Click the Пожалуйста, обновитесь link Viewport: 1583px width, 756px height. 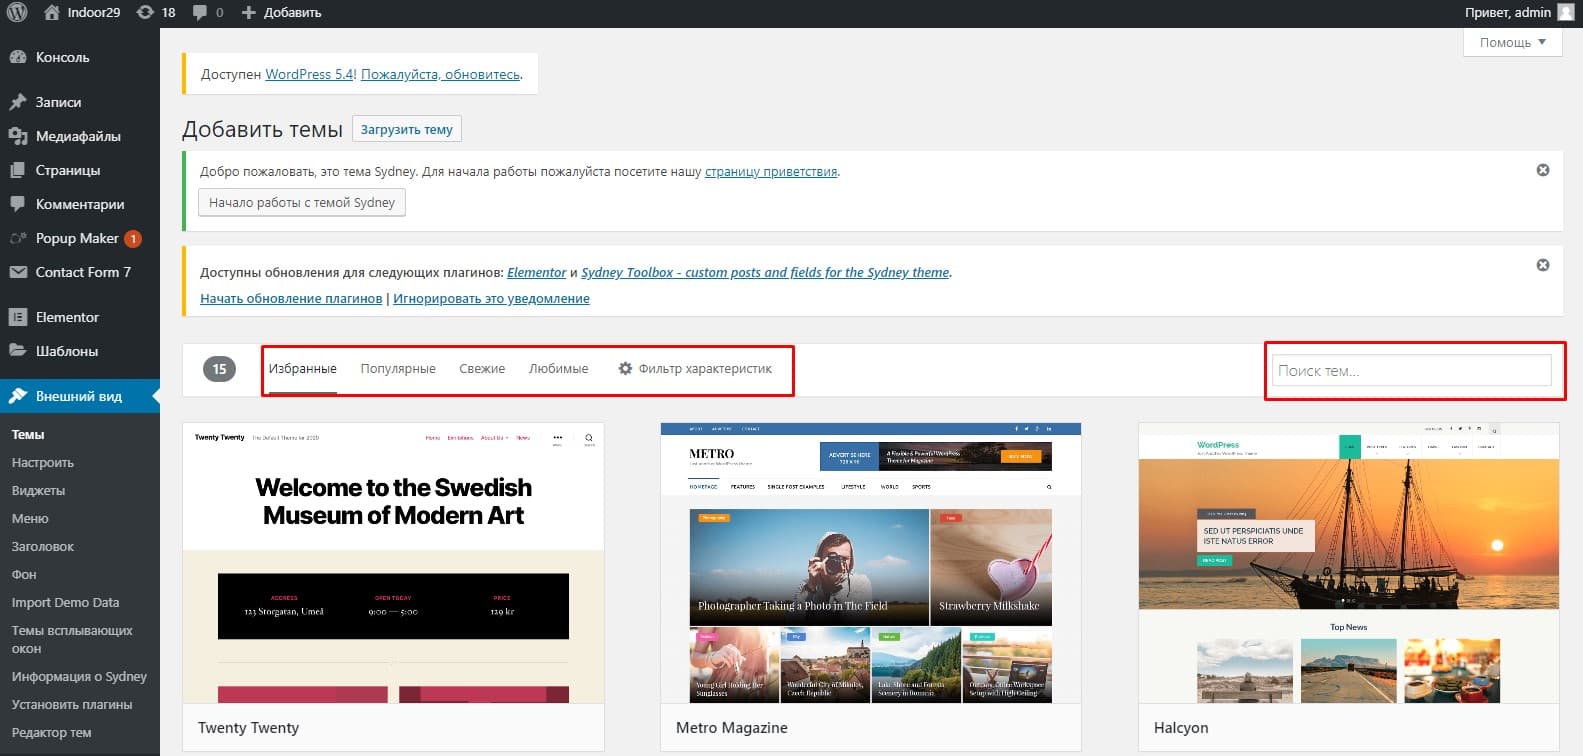440,74
